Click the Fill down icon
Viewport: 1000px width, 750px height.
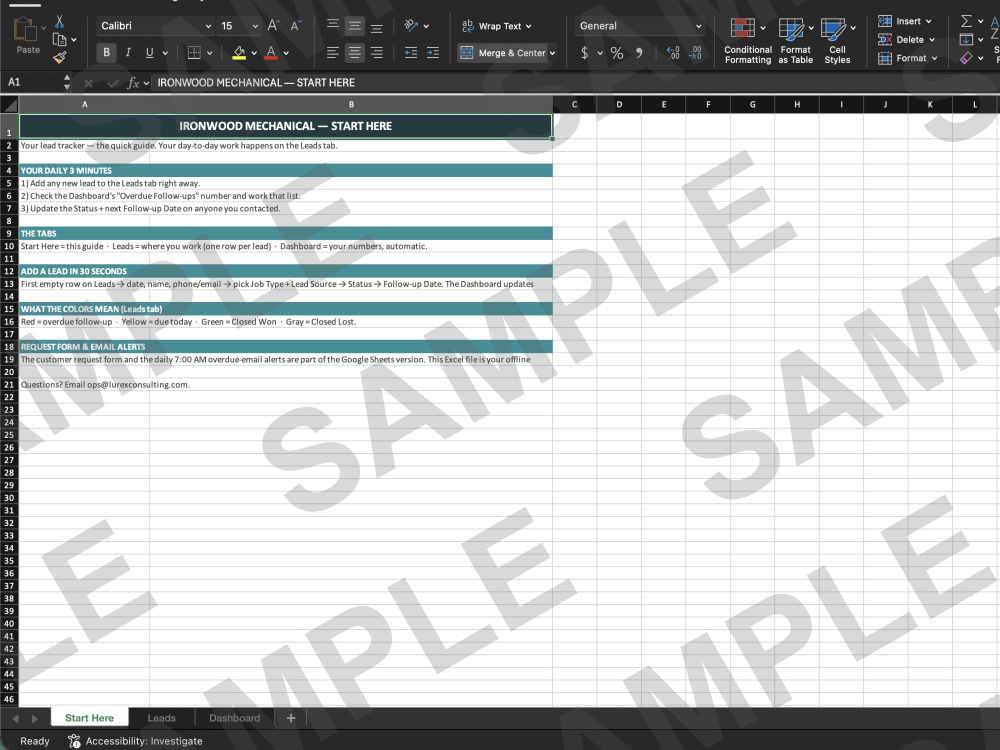click(967, 40)
